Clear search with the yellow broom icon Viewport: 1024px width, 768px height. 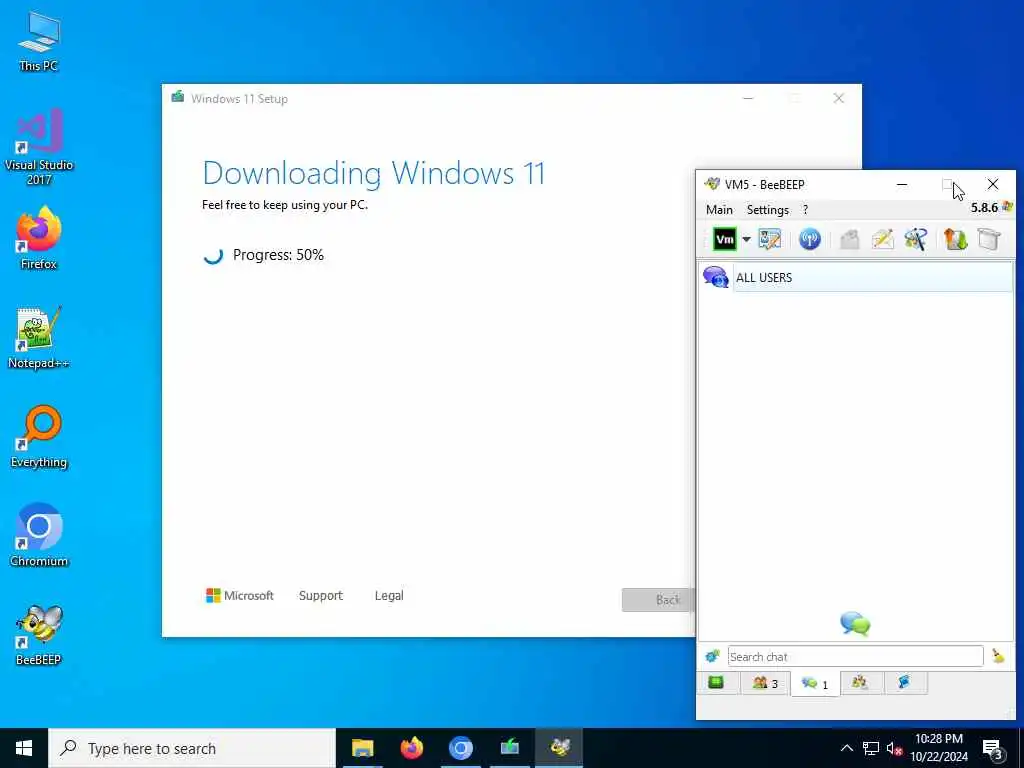click(x=998, y=656)
